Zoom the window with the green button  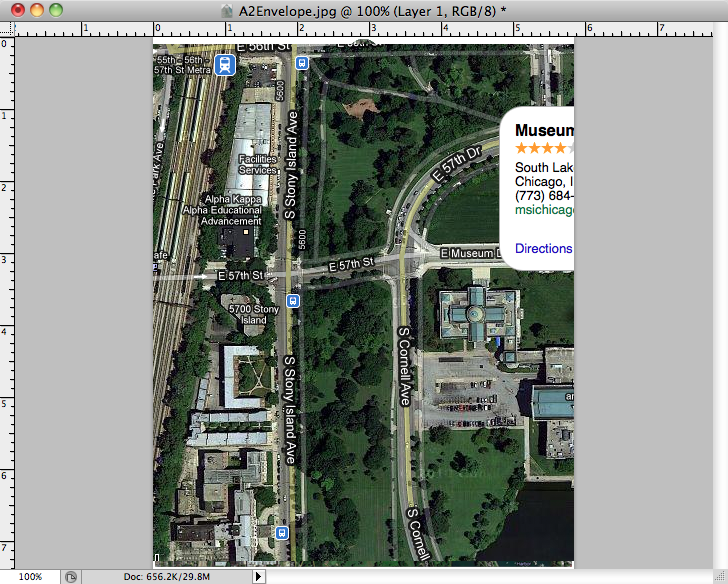tap(56, 10)
